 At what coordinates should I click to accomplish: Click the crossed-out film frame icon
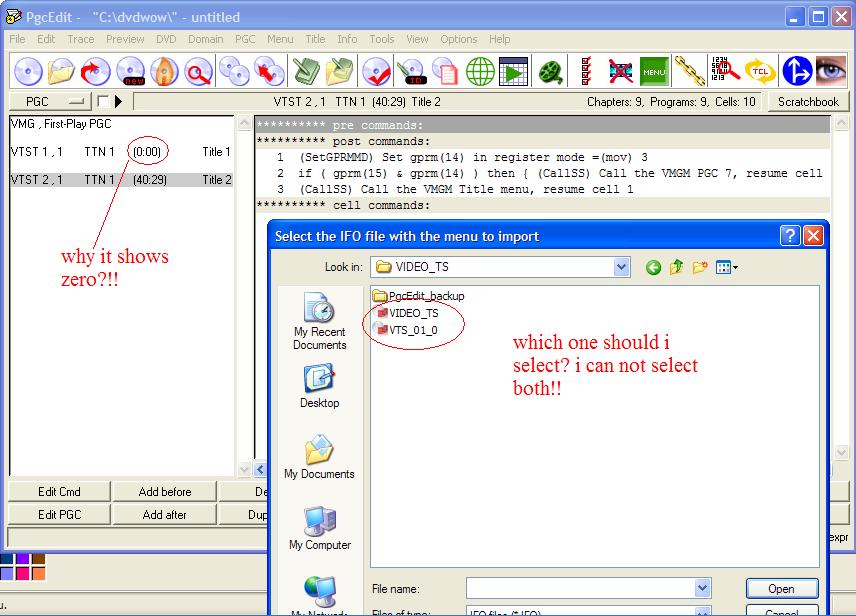click(x=620, y=72)
